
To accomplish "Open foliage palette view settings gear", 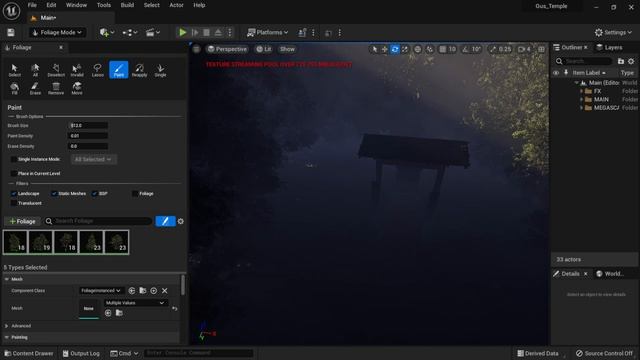I will pyautogui.click(x=180, y=221).
